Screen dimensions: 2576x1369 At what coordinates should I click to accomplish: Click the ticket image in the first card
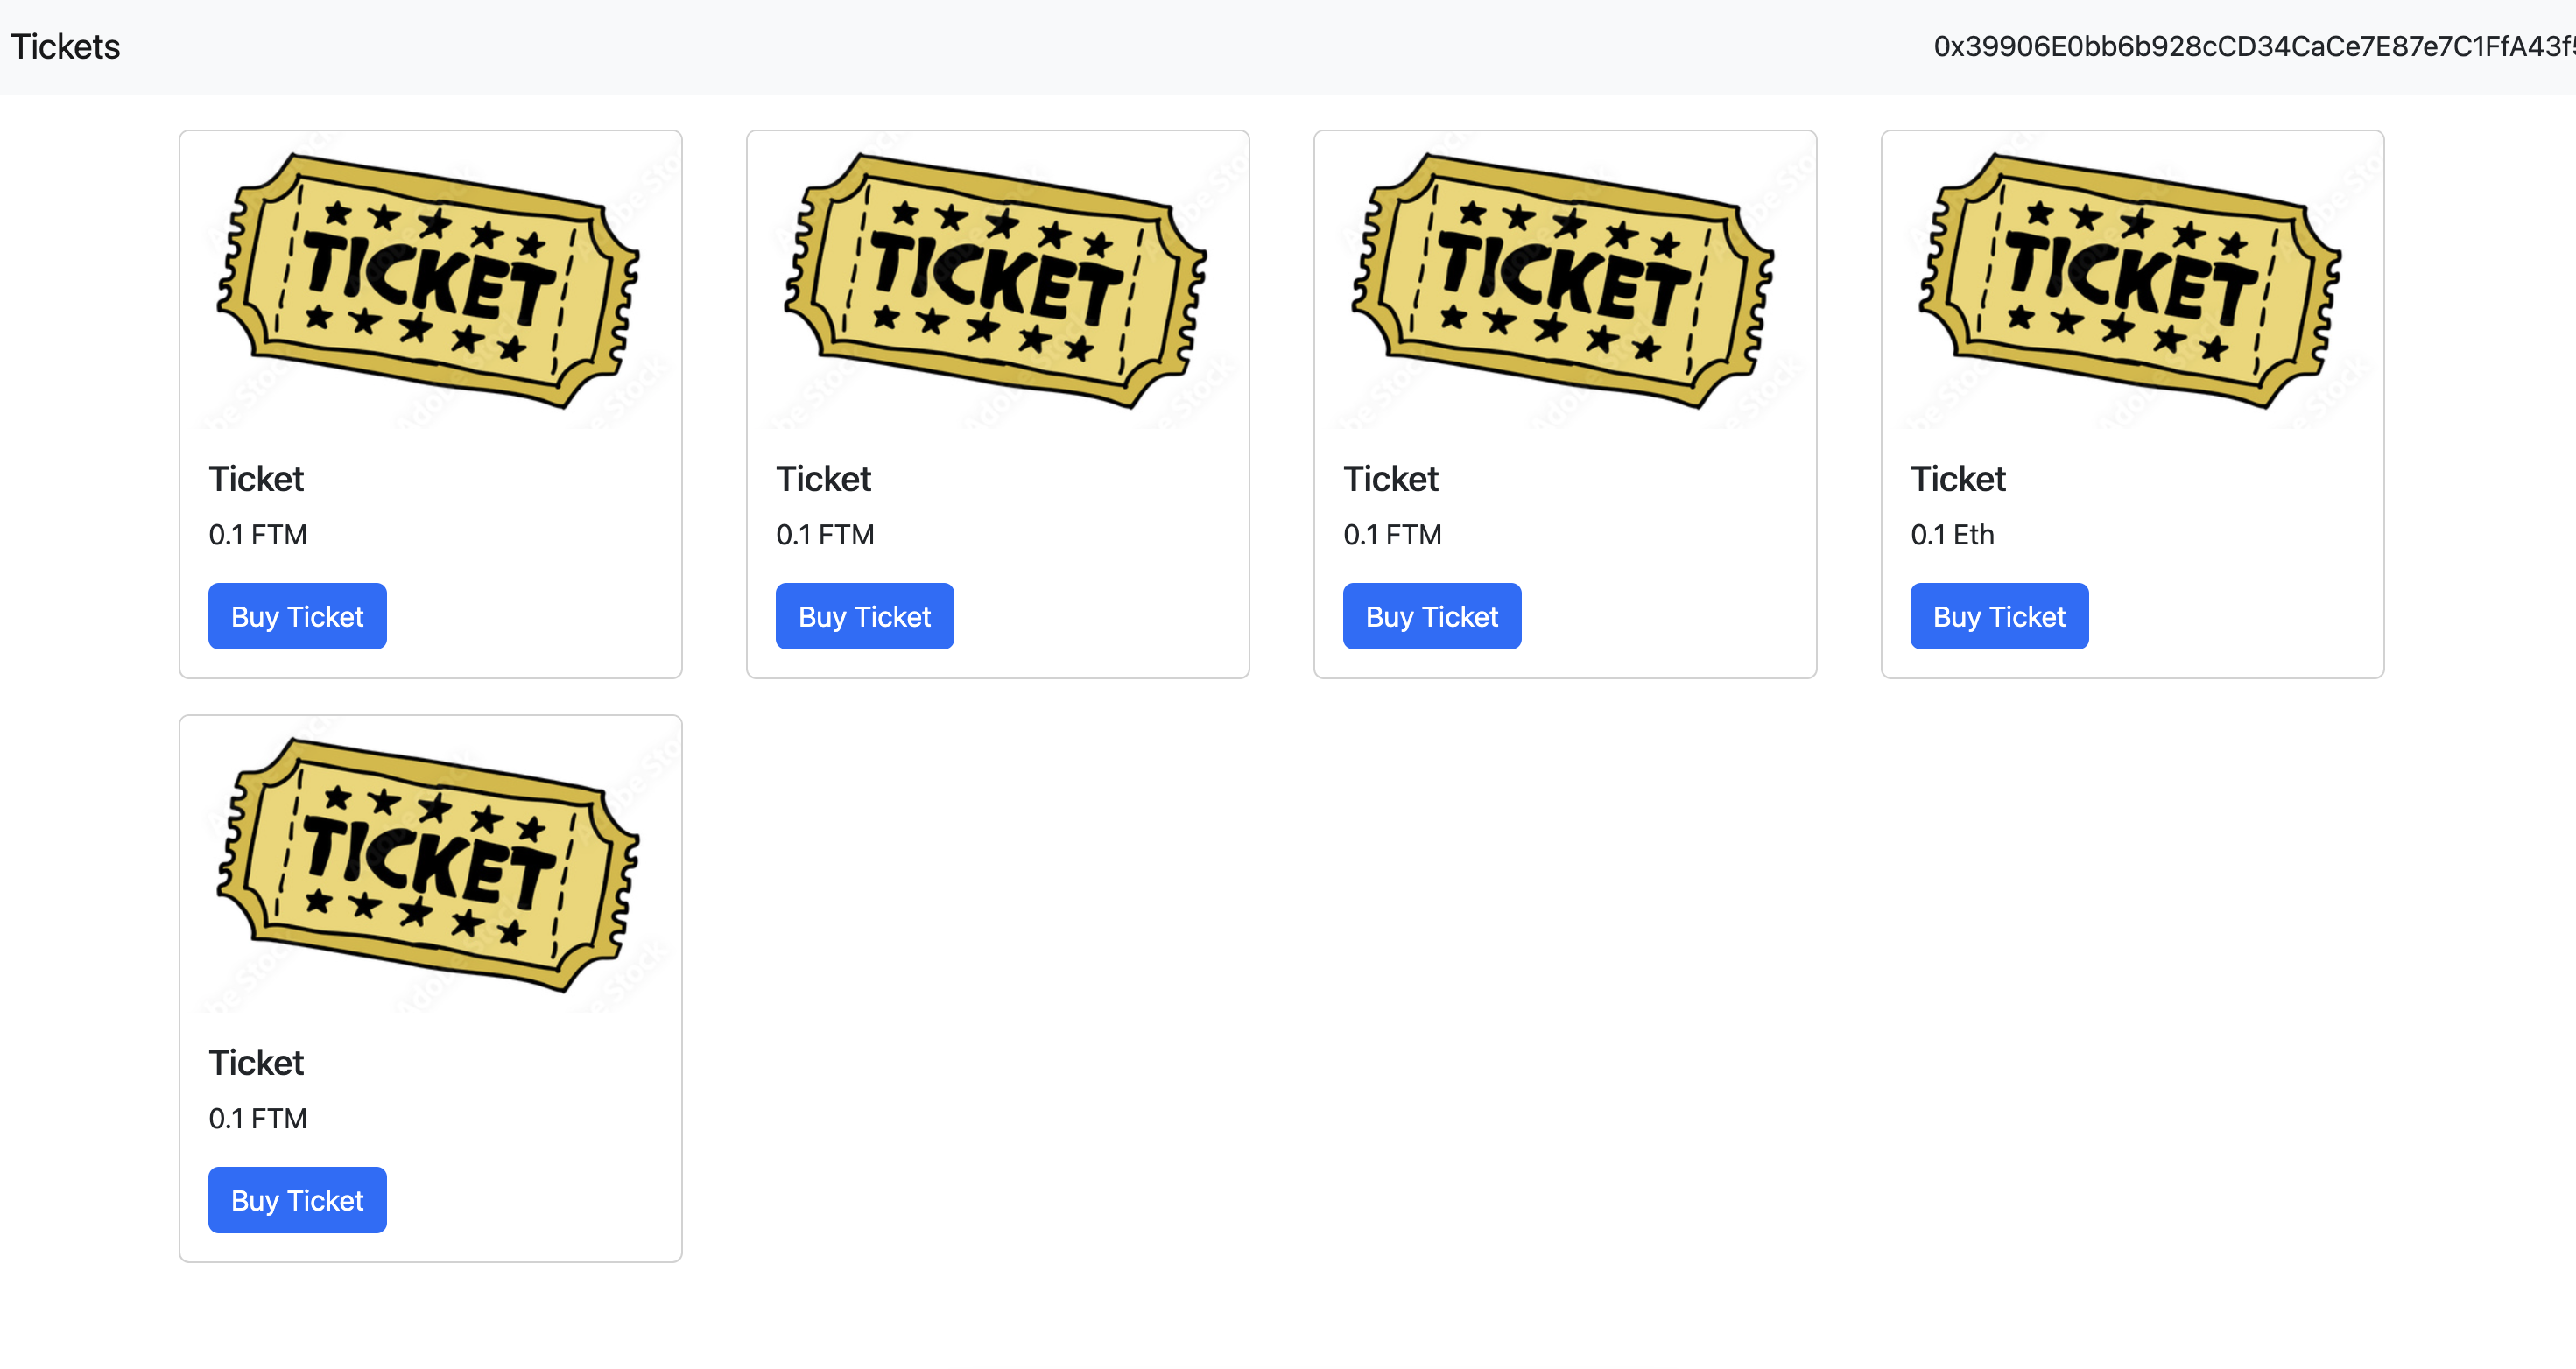coord(430,281)
